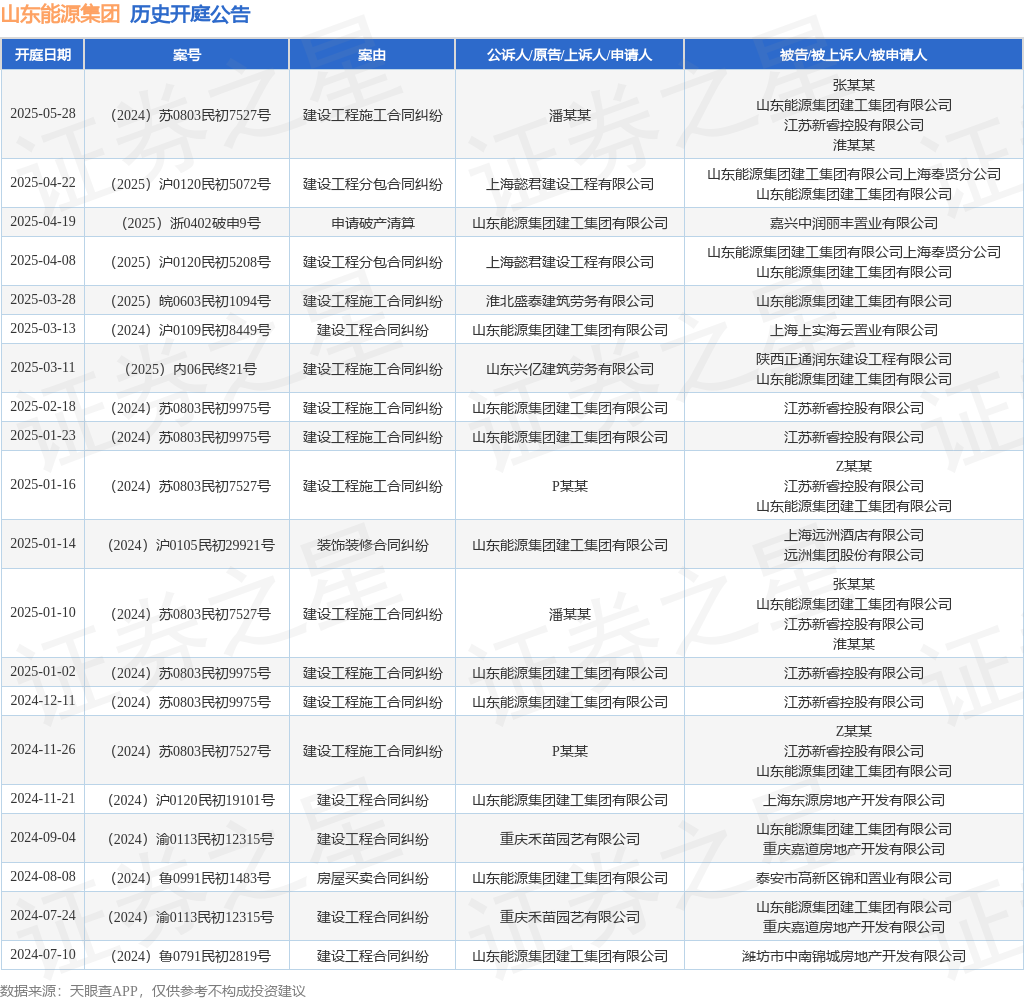
Task: Select the 公诉人/原告/上诉人/申请人 column header
Action: pos(569,55)
